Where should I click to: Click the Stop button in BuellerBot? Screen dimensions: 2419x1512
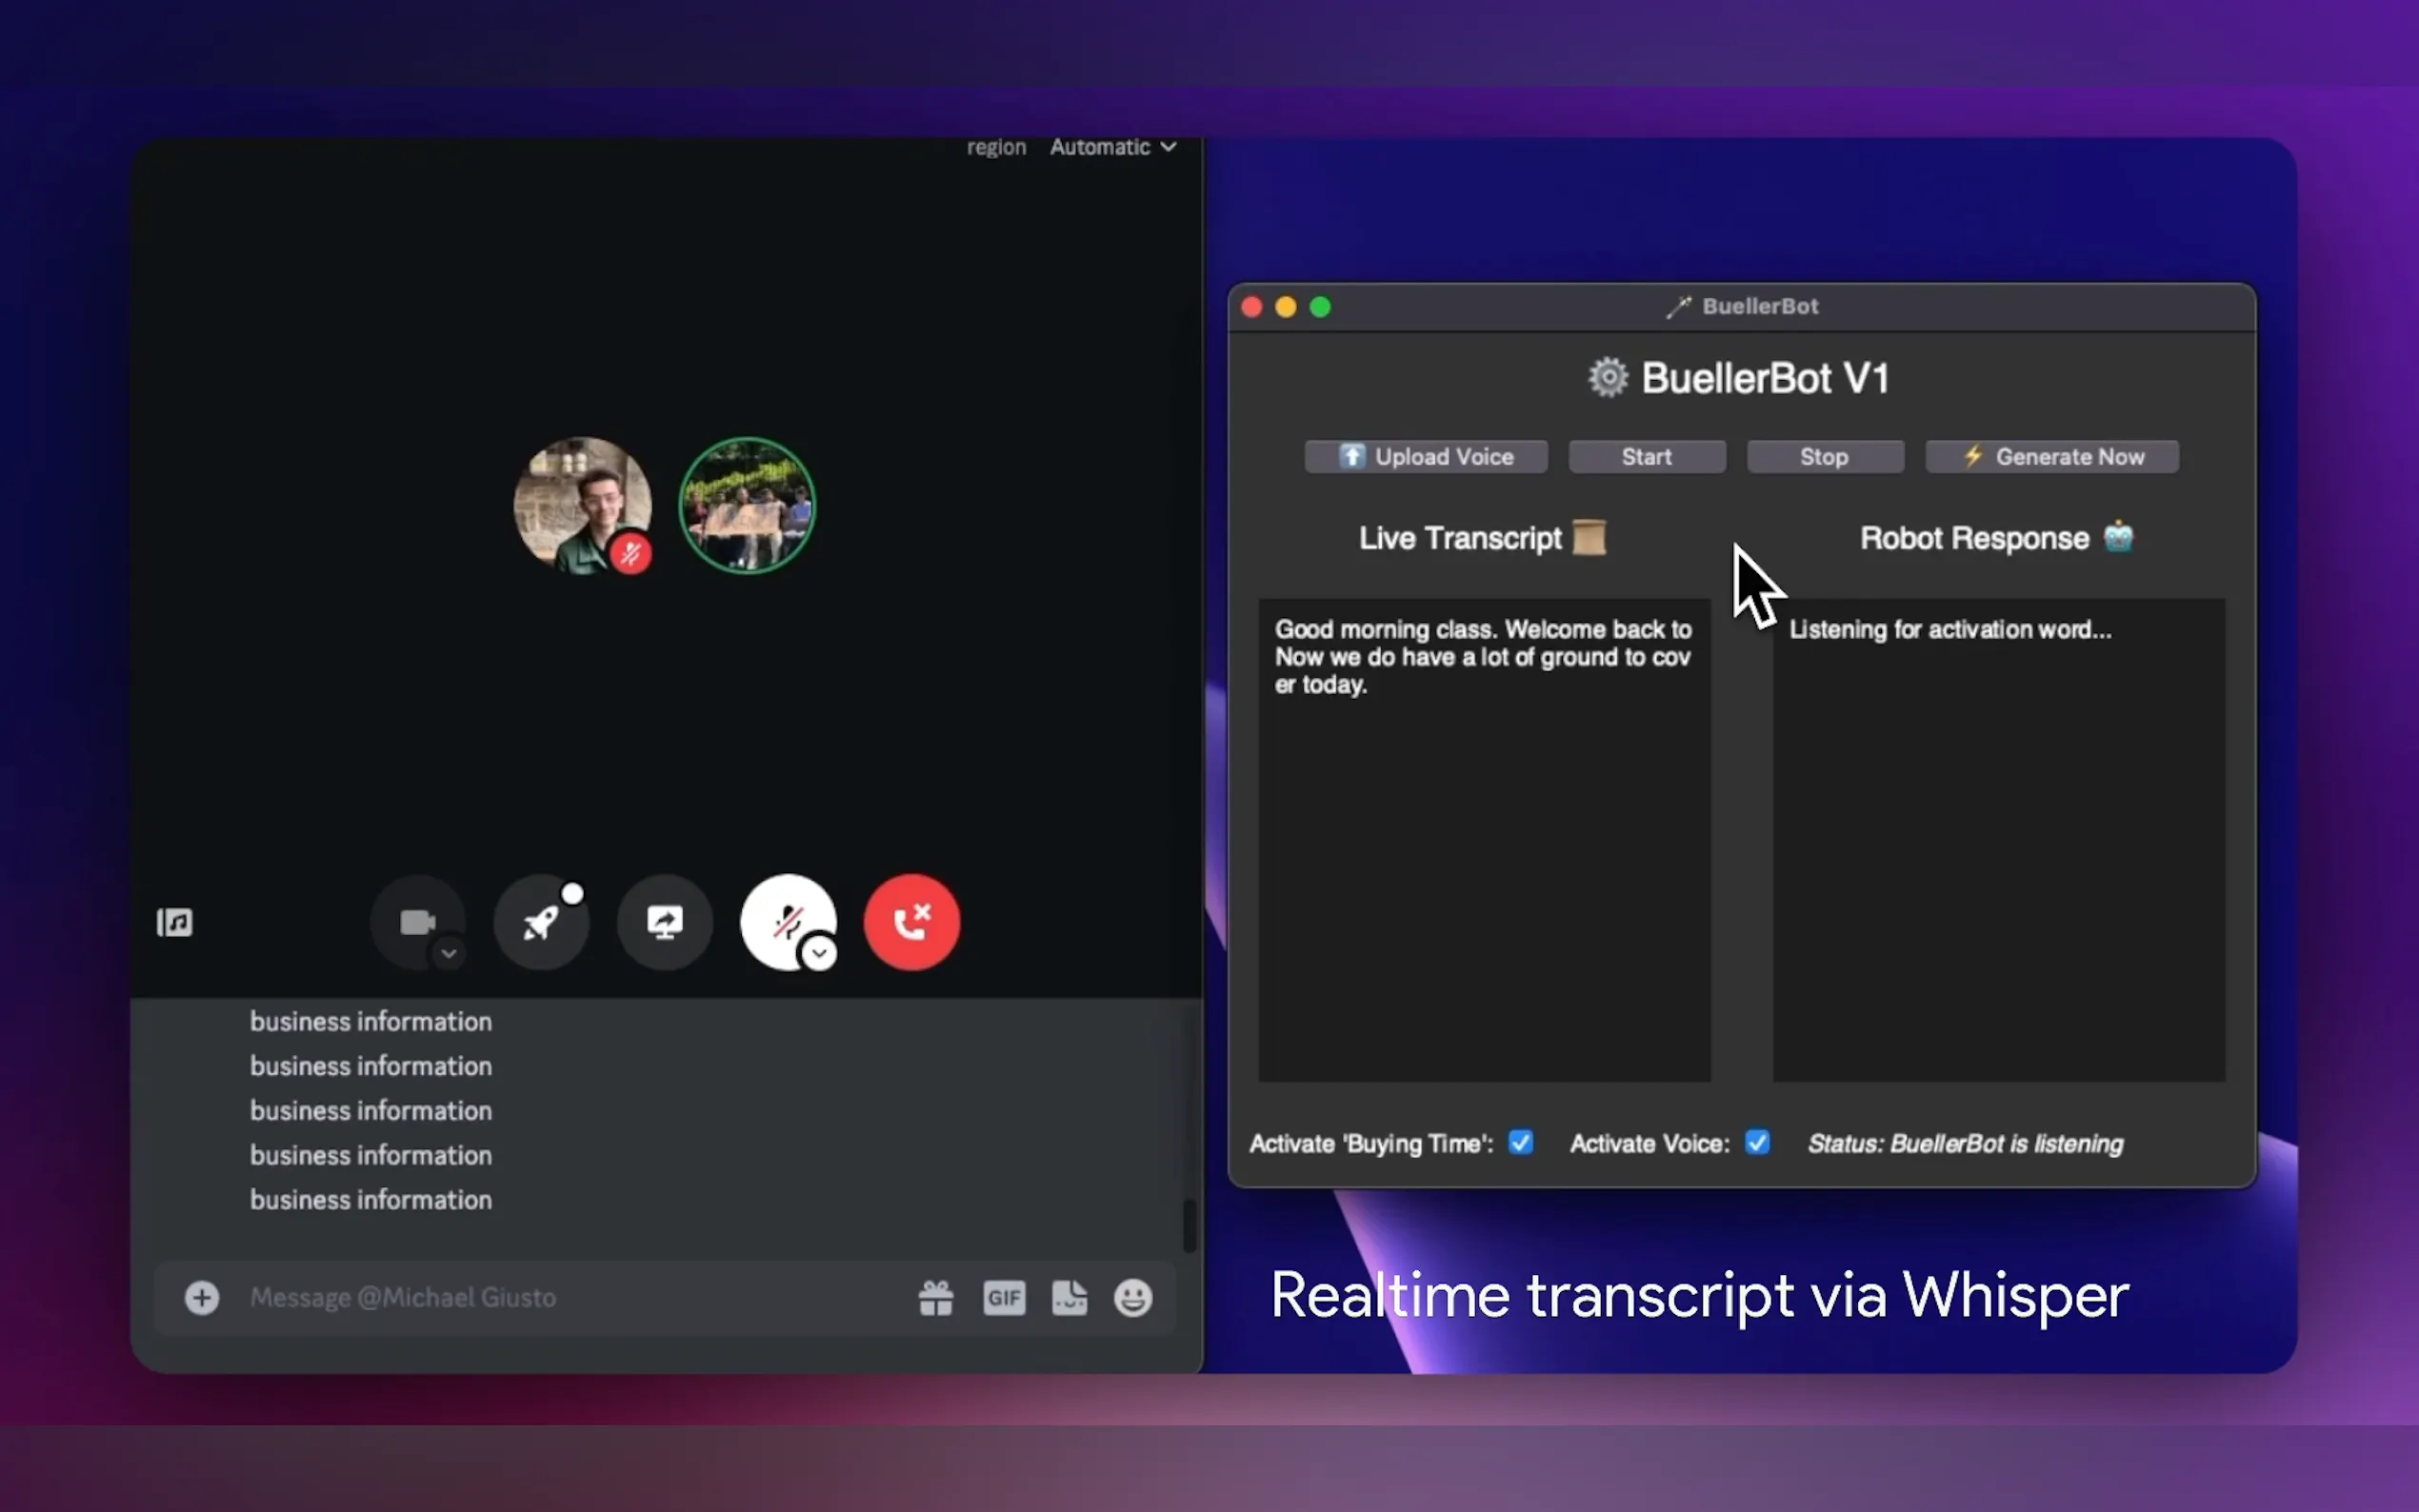coord(1824,456)
